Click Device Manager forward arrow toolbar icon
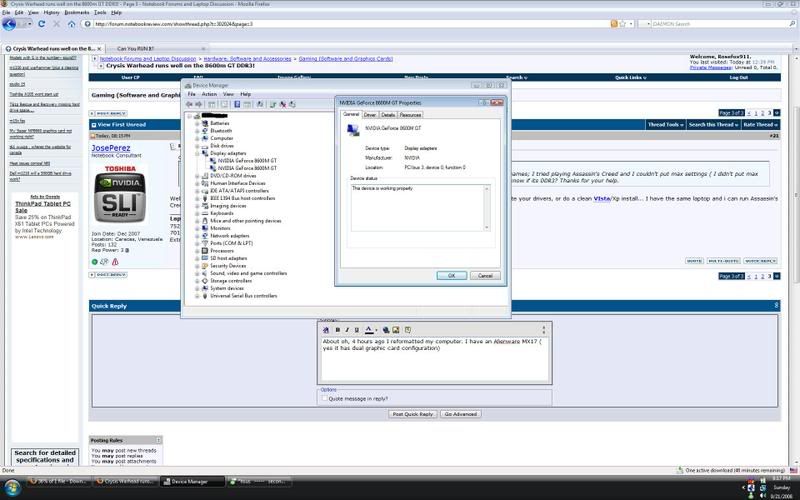800x500 pixels. pos(198,104)
